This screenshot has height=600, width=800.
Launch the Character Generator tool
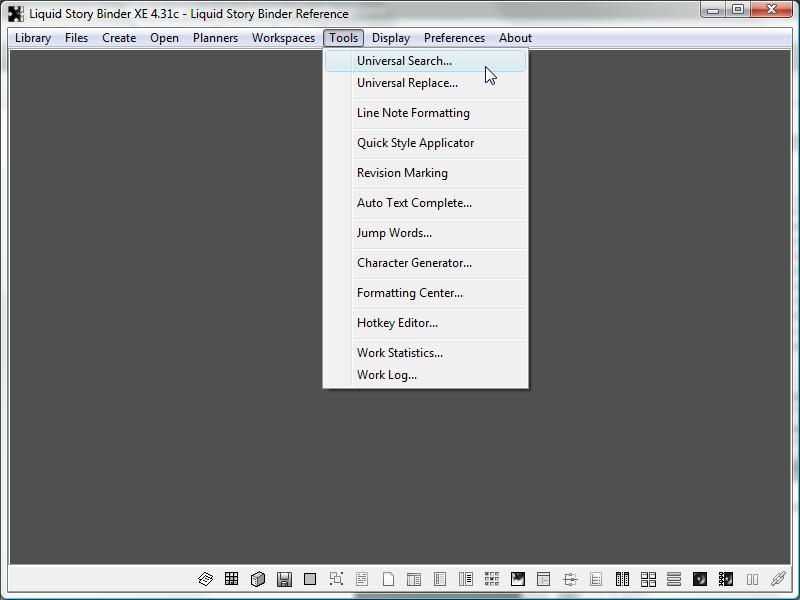coord(414,263)
